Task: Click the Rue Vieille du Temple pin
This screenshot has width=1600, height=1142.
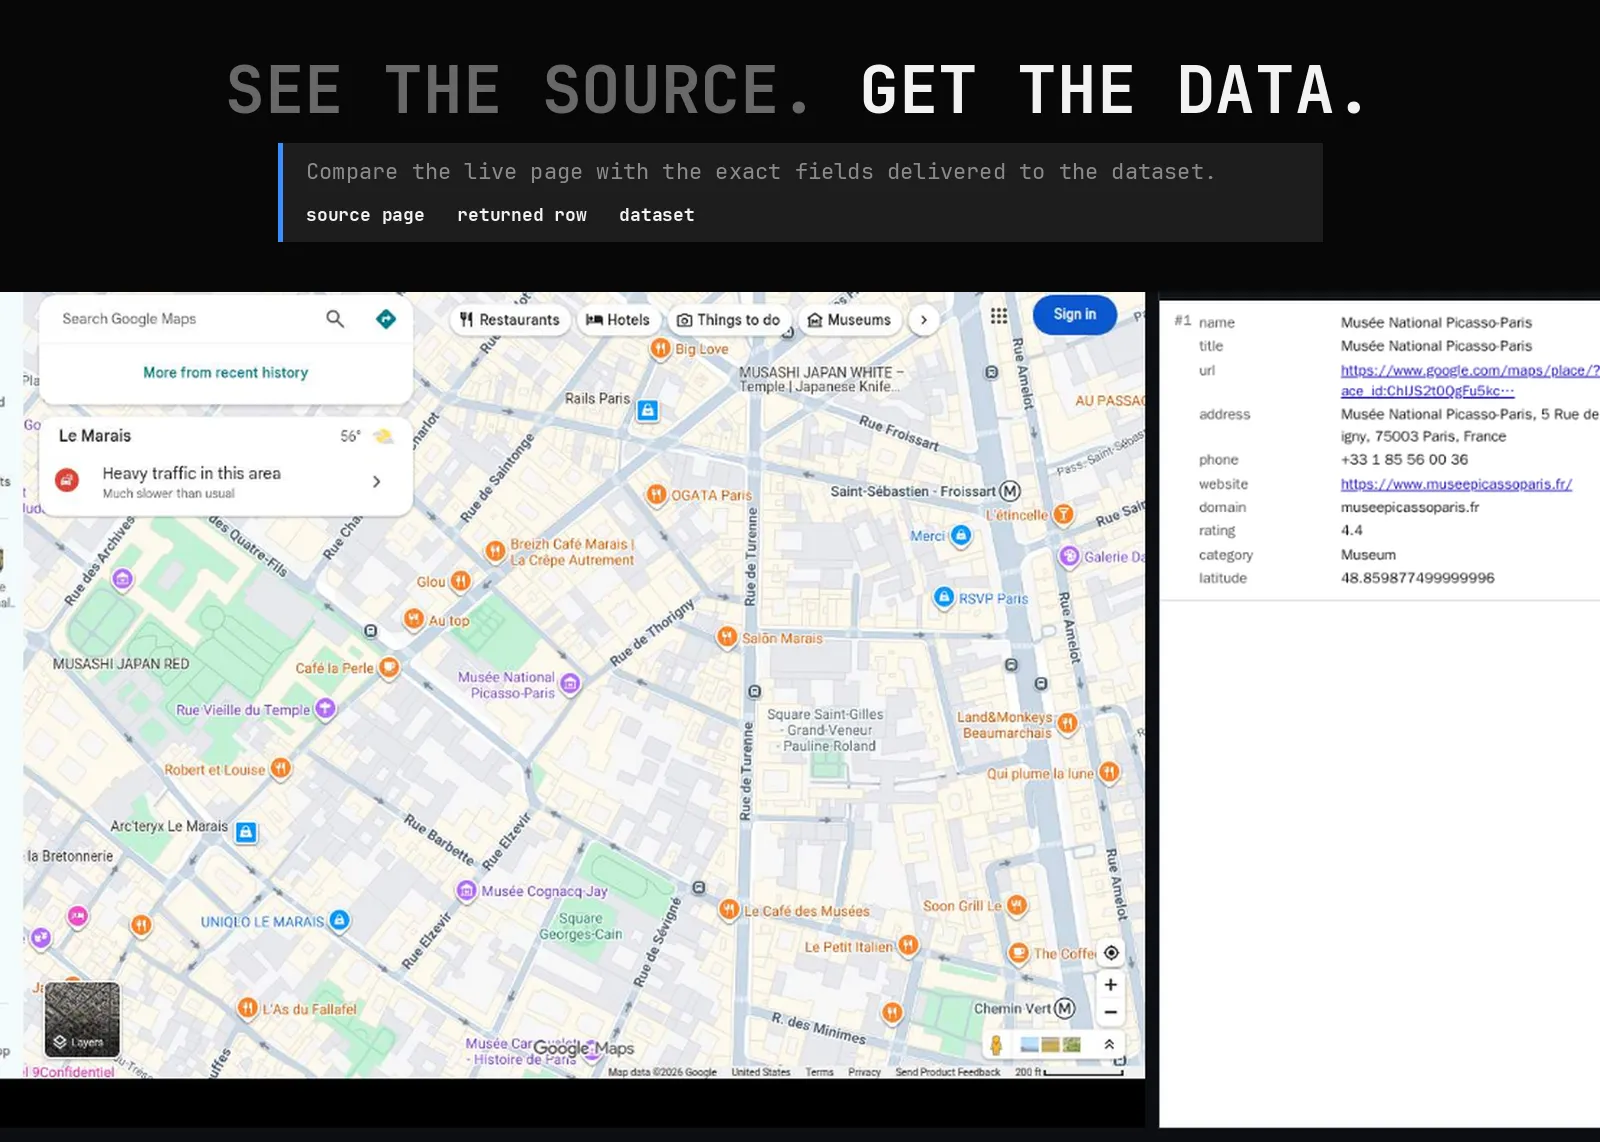Action: click(x=325, y=708)
